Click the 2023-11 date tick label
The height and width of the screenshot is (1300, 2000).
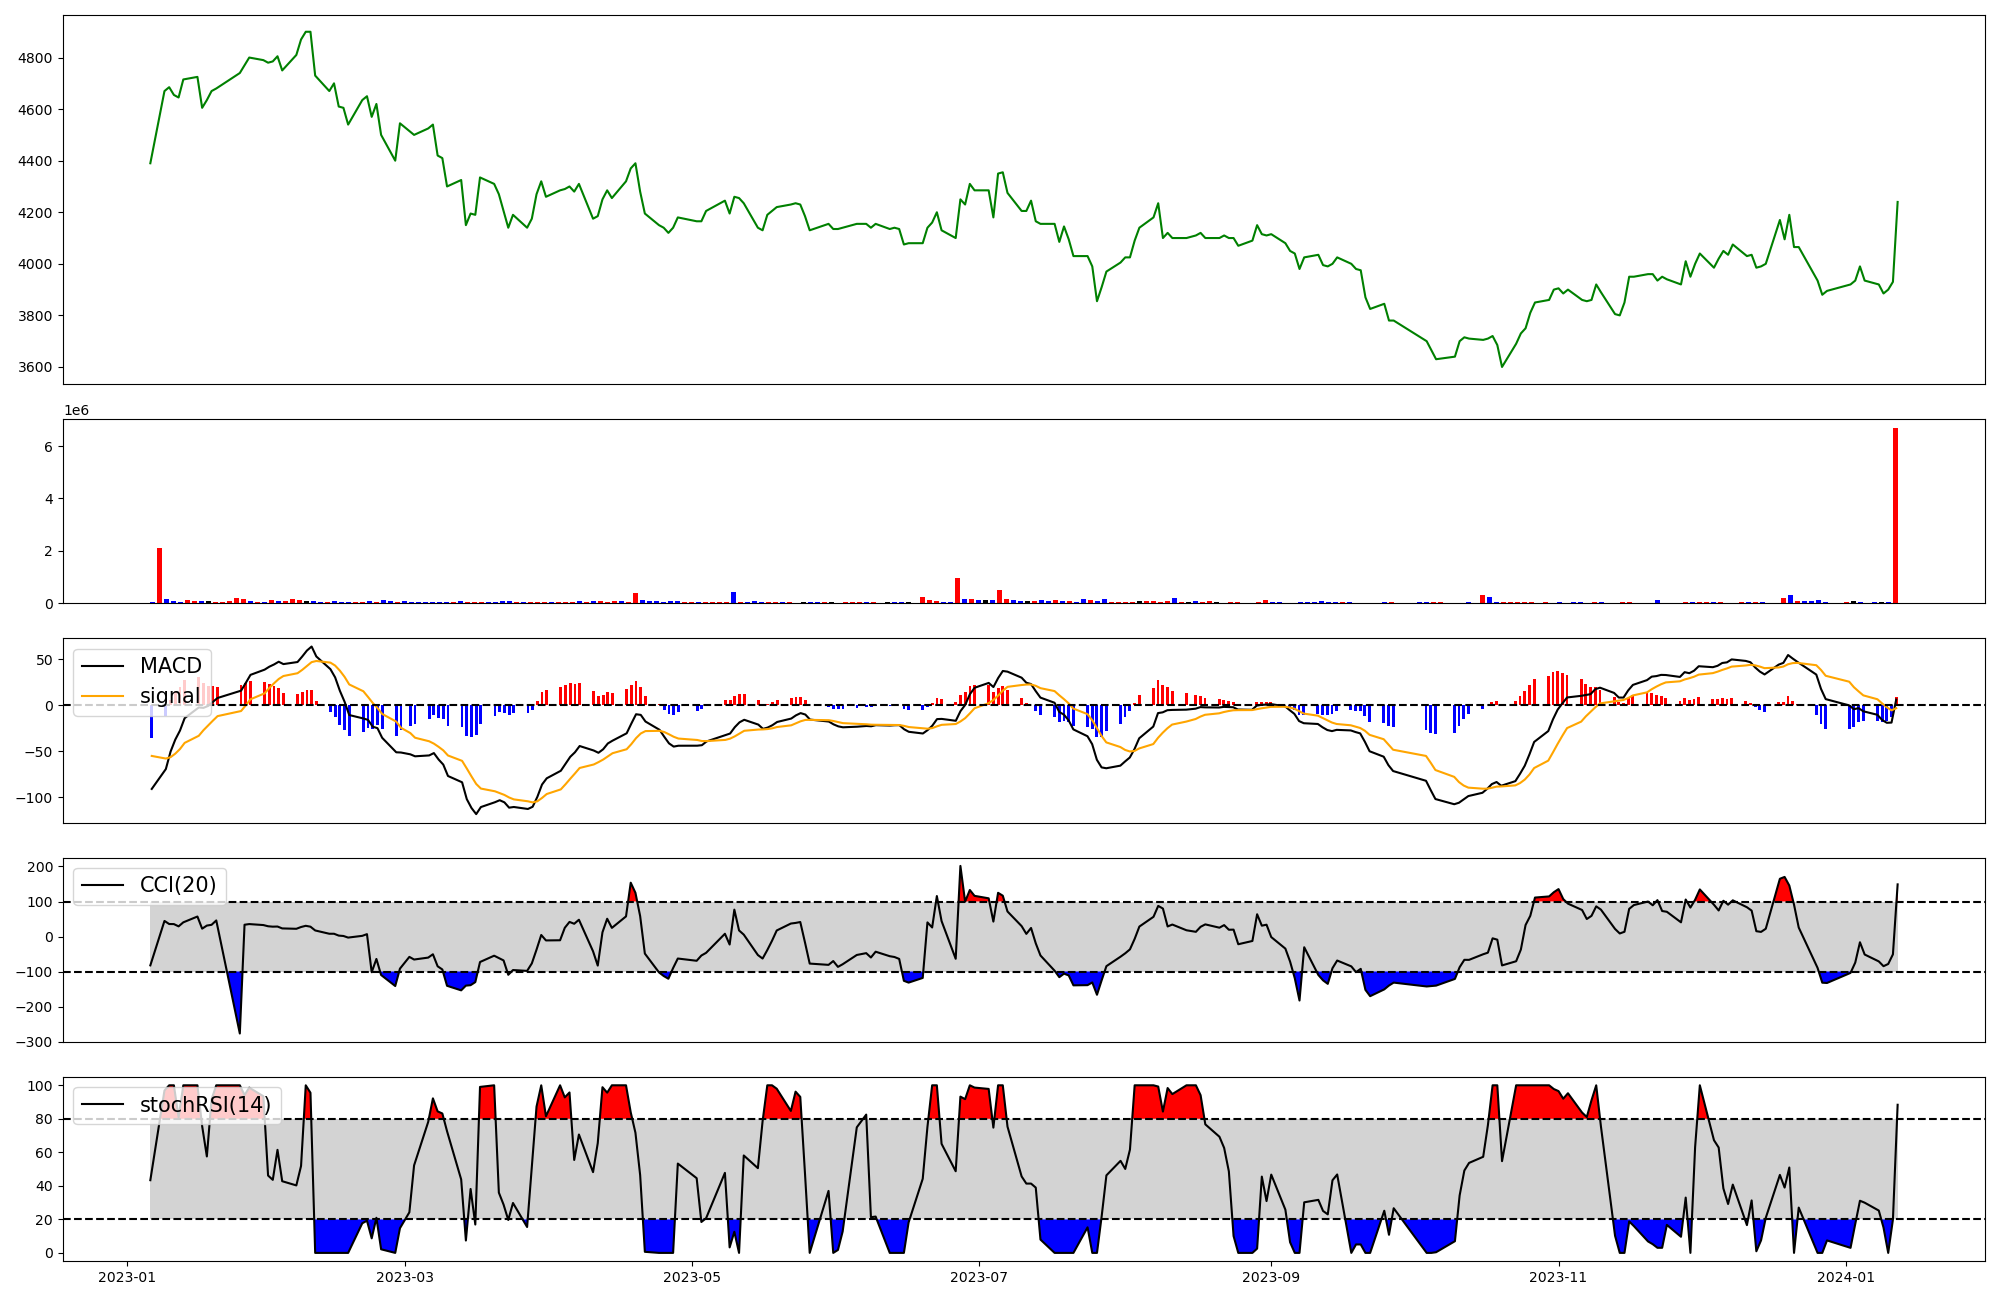[x=1557, y=1277]
